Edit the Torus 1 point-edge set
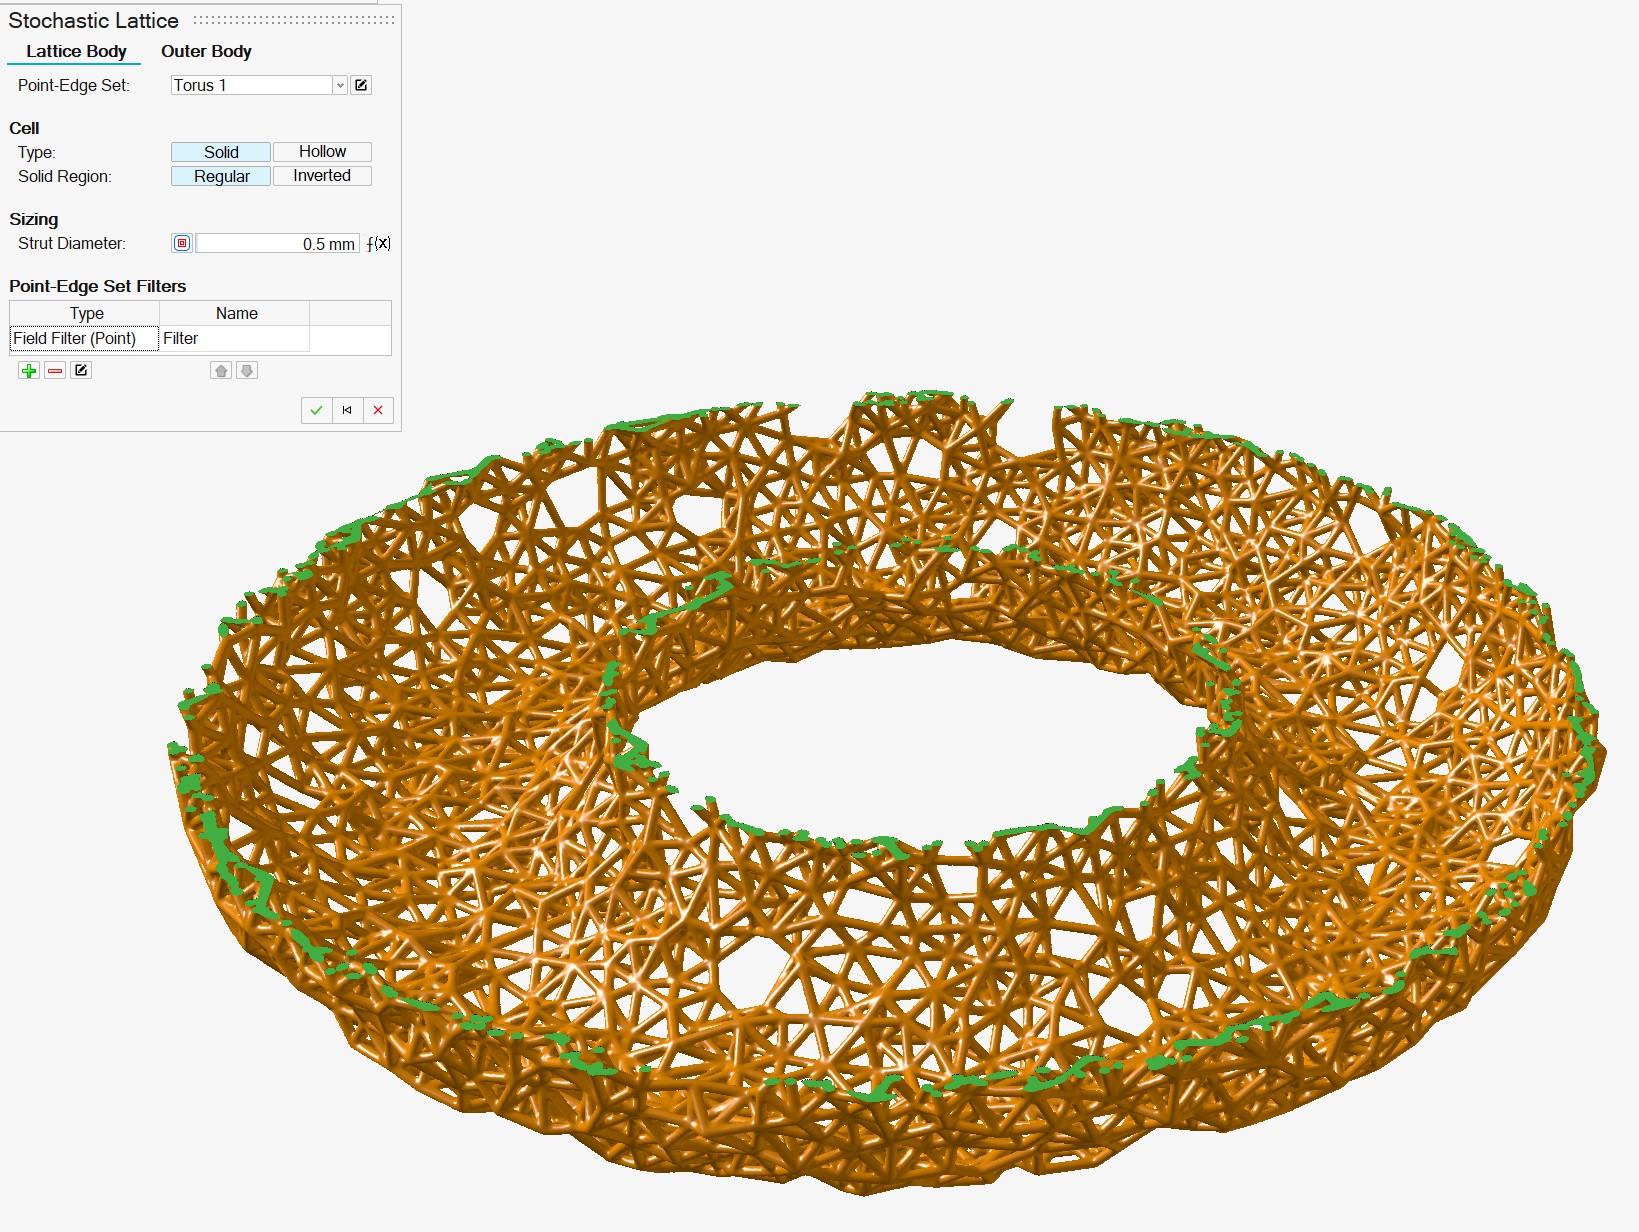 361,85
